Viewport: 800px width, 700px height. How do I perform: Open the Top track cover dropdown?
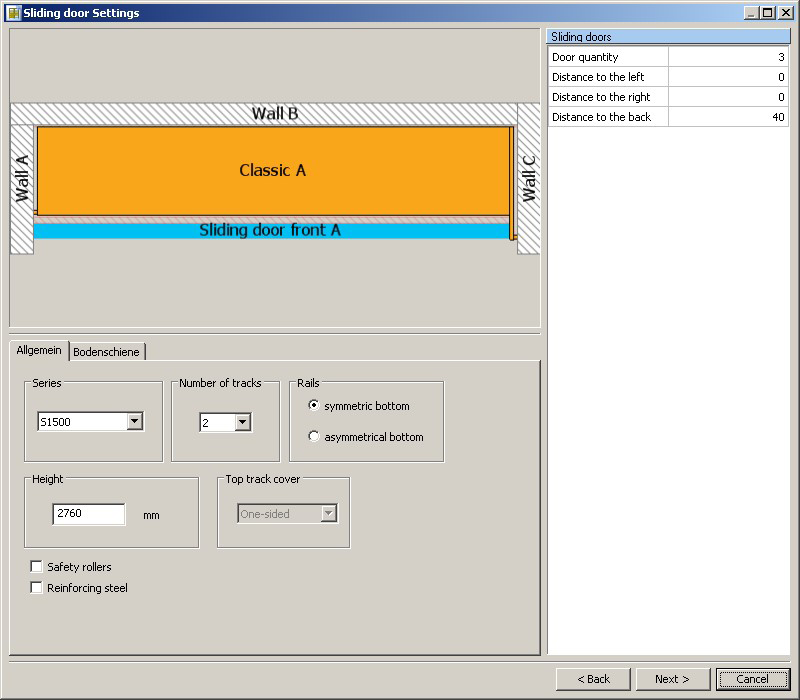click(328, 514)
